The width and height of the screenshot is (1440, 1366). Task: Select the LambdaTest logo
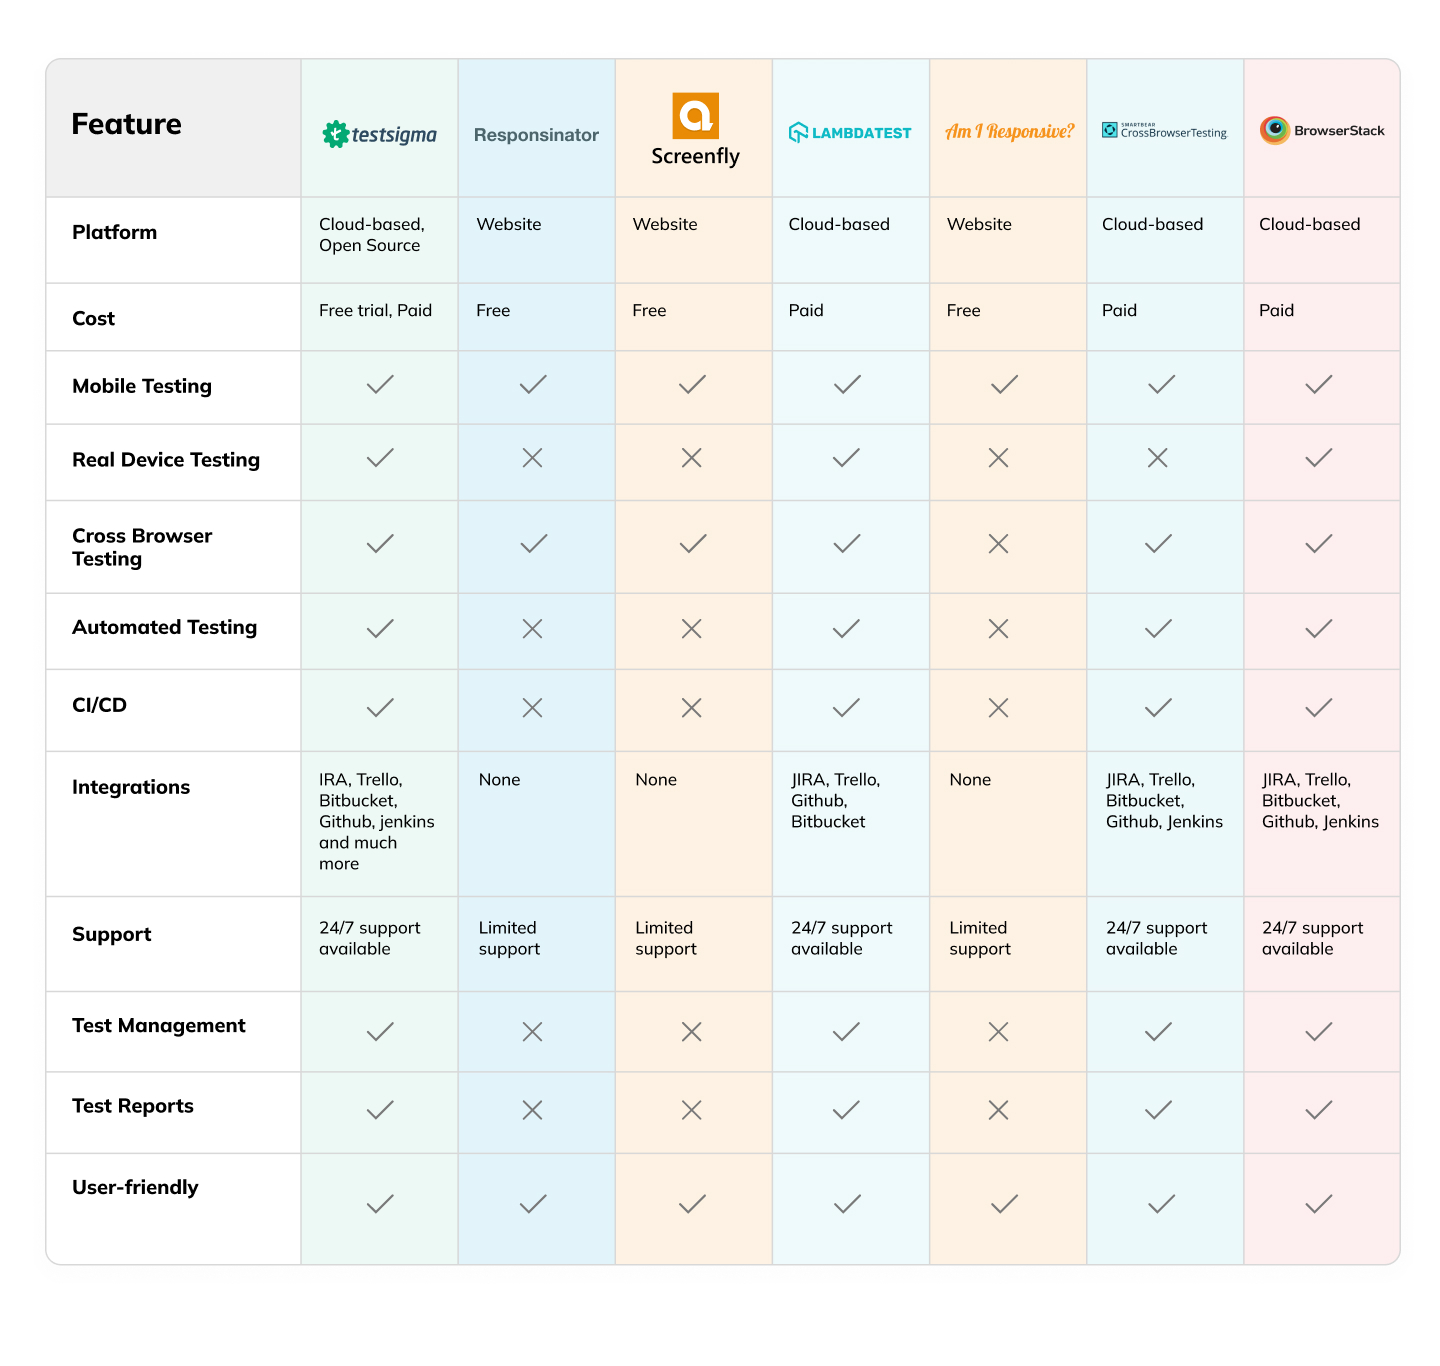(x=850, y=132)
